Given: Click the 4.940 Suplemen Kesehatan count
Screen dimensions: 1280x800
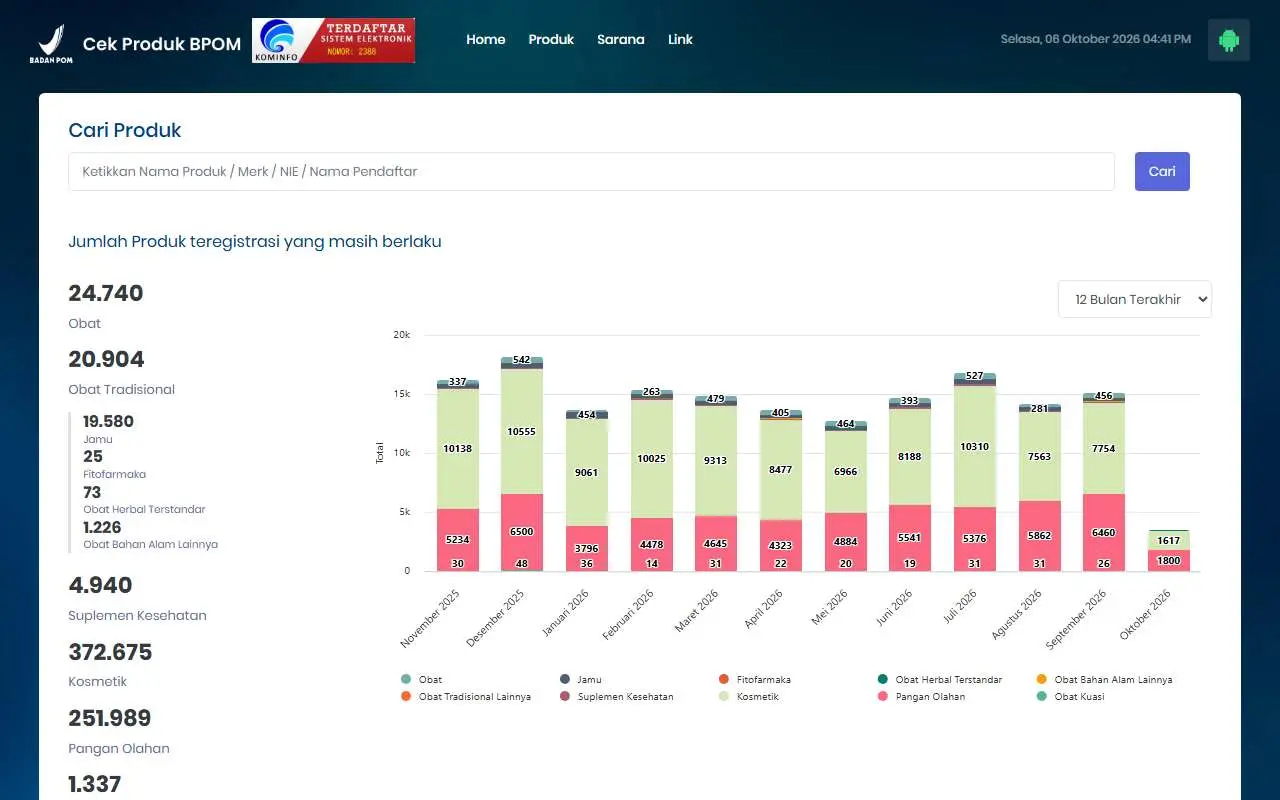Looking at the screenshot, I should pos(100,585).
